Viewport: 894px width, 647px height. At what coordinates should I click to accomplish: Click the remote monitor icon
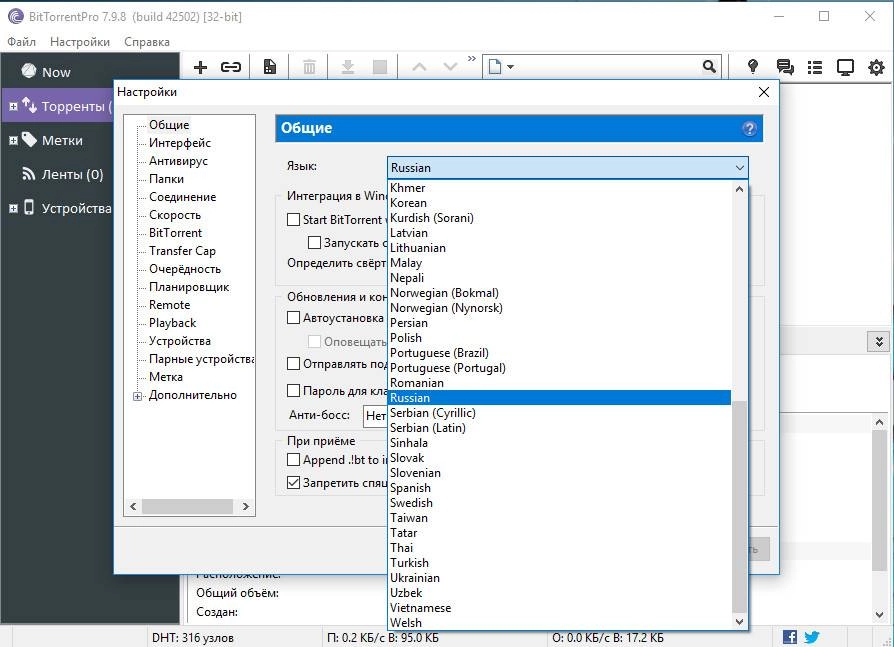click(x=845, y=67)
